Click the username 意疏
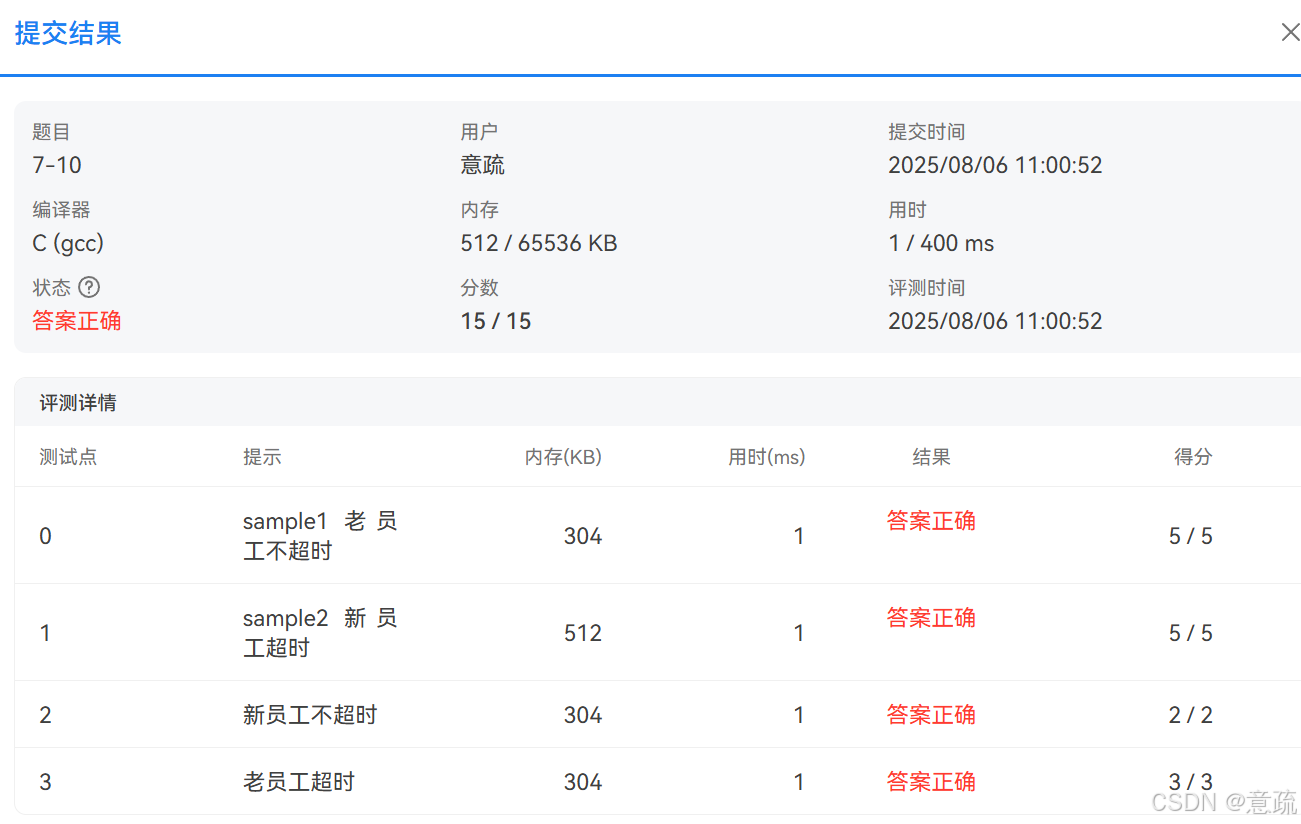This screenshot has width=1301, height=824. [482, 164]
